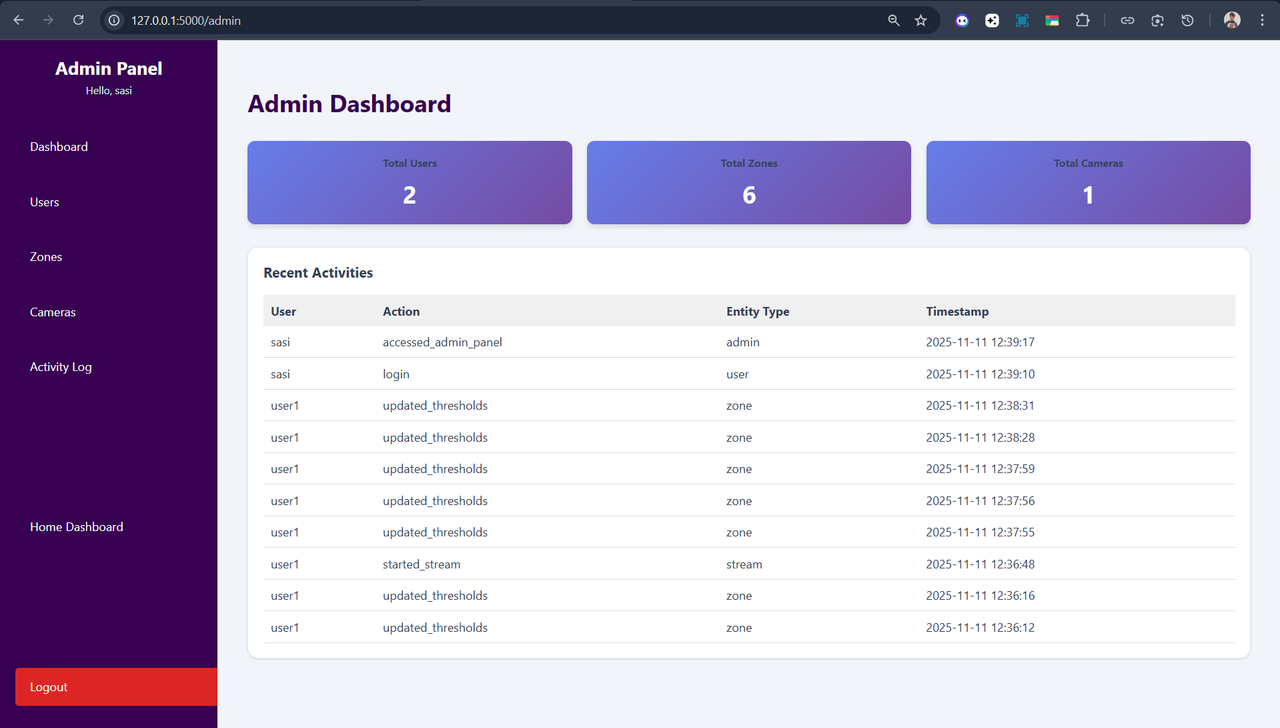Copy the page link using the link icon

click(x=1127, y=20)
